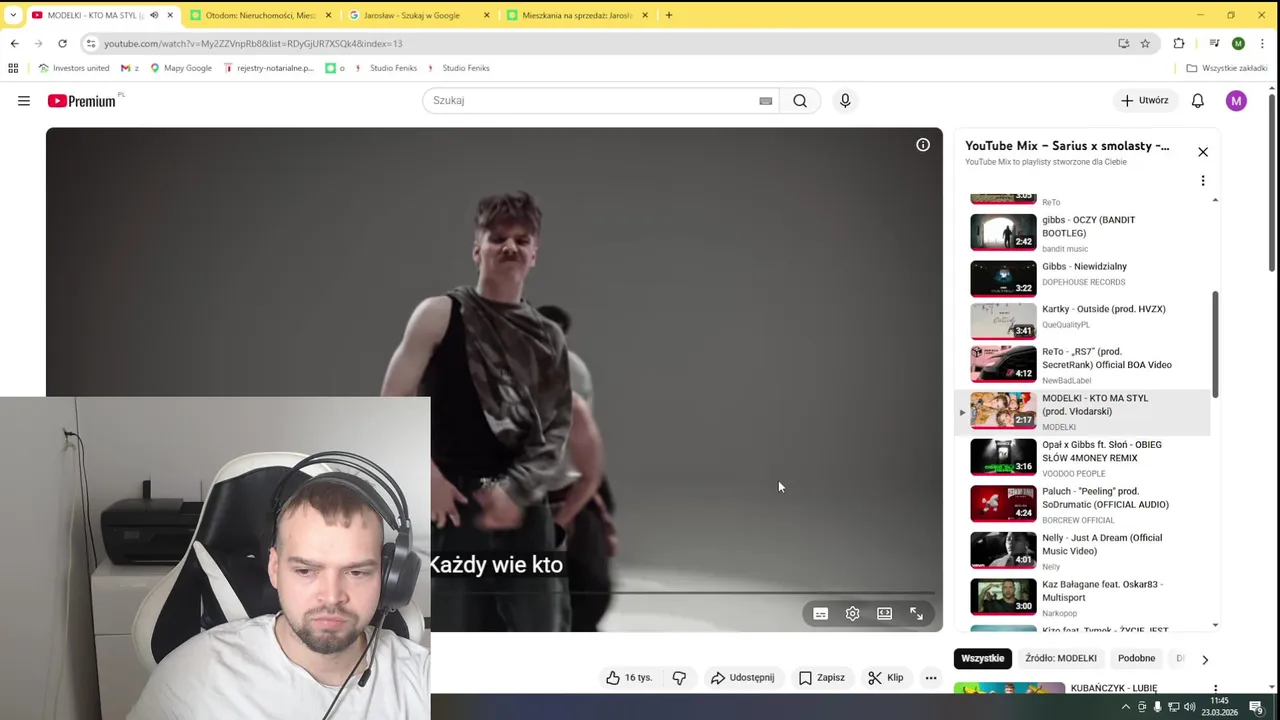The width and height of the screenshot is (1280, 720).
Task: Start voice search with microphone icon
Action: point(845,101)
